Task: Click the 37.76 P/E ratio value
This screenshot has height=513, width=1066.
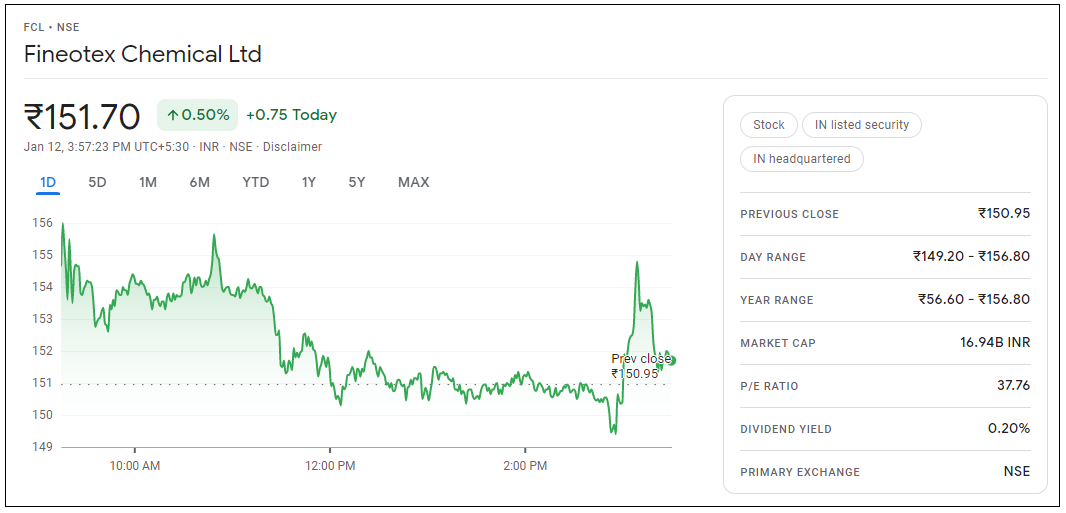Action: click(1013, 386)
